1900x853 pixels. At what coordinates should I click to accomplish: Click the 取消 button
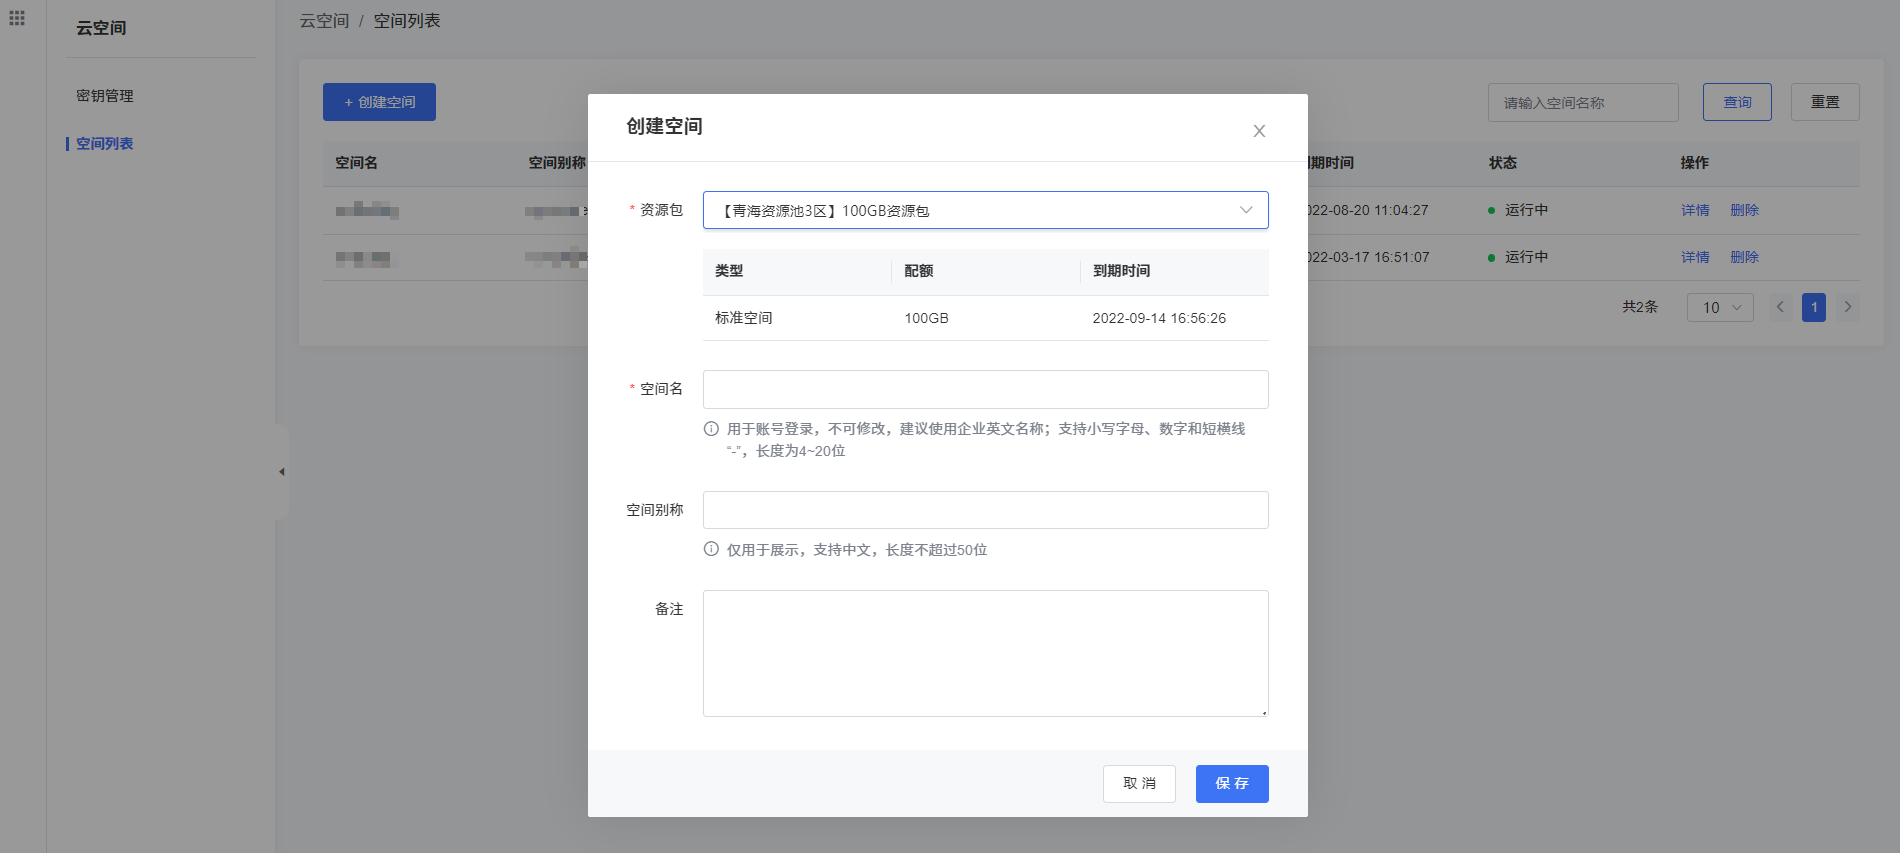click(1139, 783)
